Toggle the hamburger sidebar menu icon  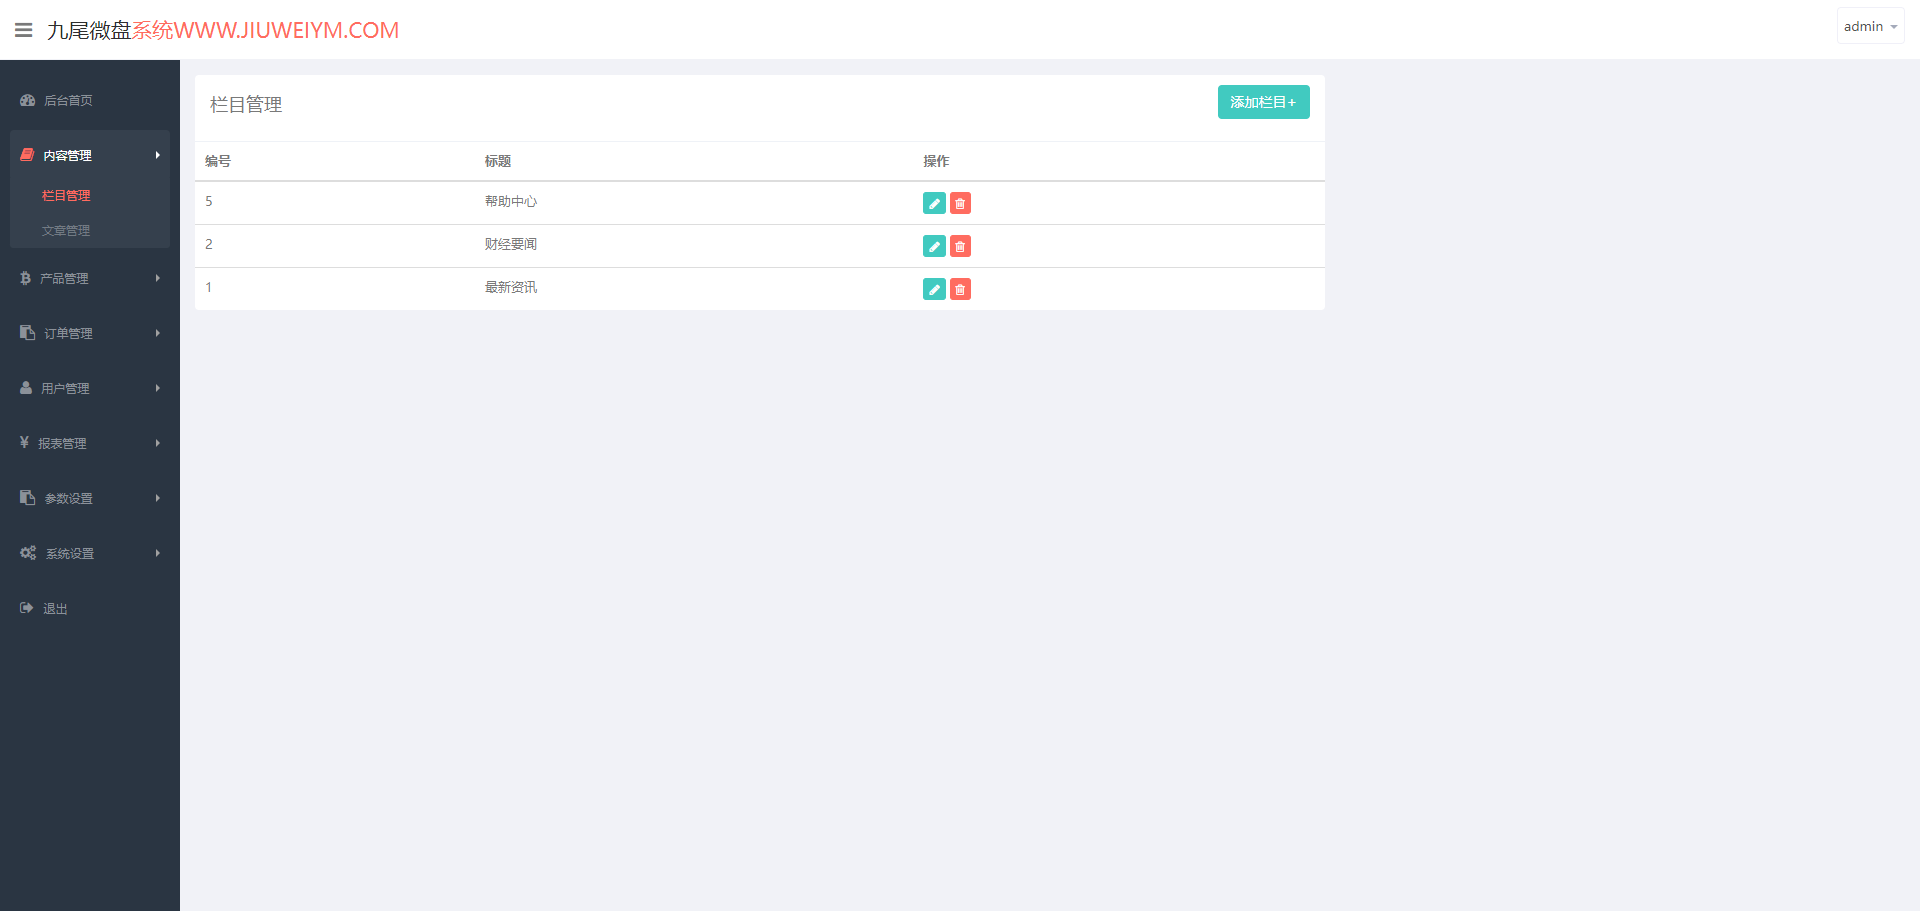(24, 30)
